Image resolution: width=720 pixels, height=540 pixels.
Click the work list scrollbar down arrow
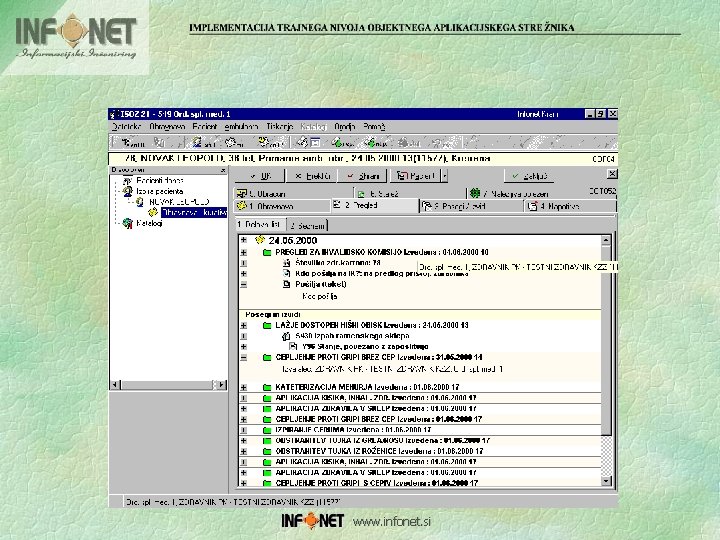606,481
